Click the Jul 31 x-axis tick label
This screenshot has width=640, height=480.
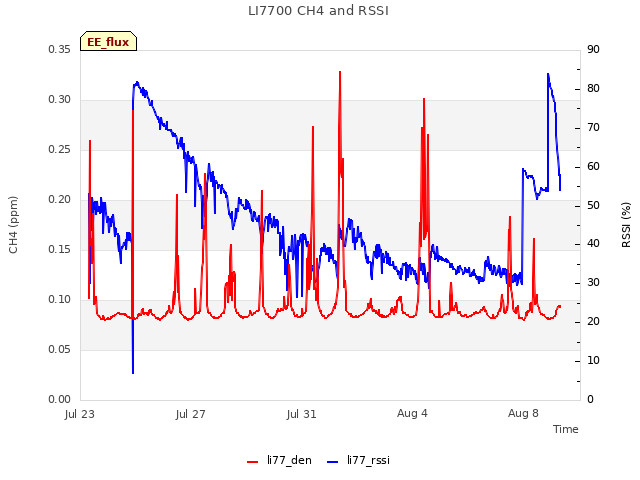302,414
